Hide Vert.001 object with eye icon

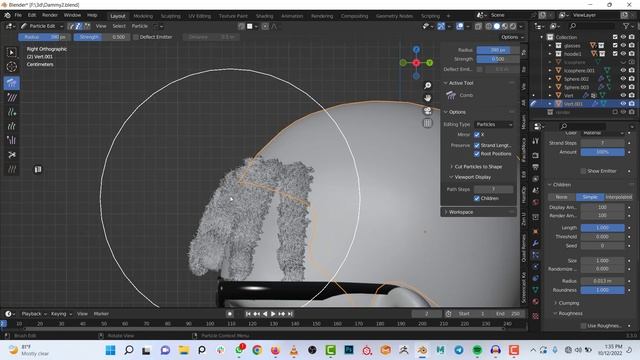point(623,104)
